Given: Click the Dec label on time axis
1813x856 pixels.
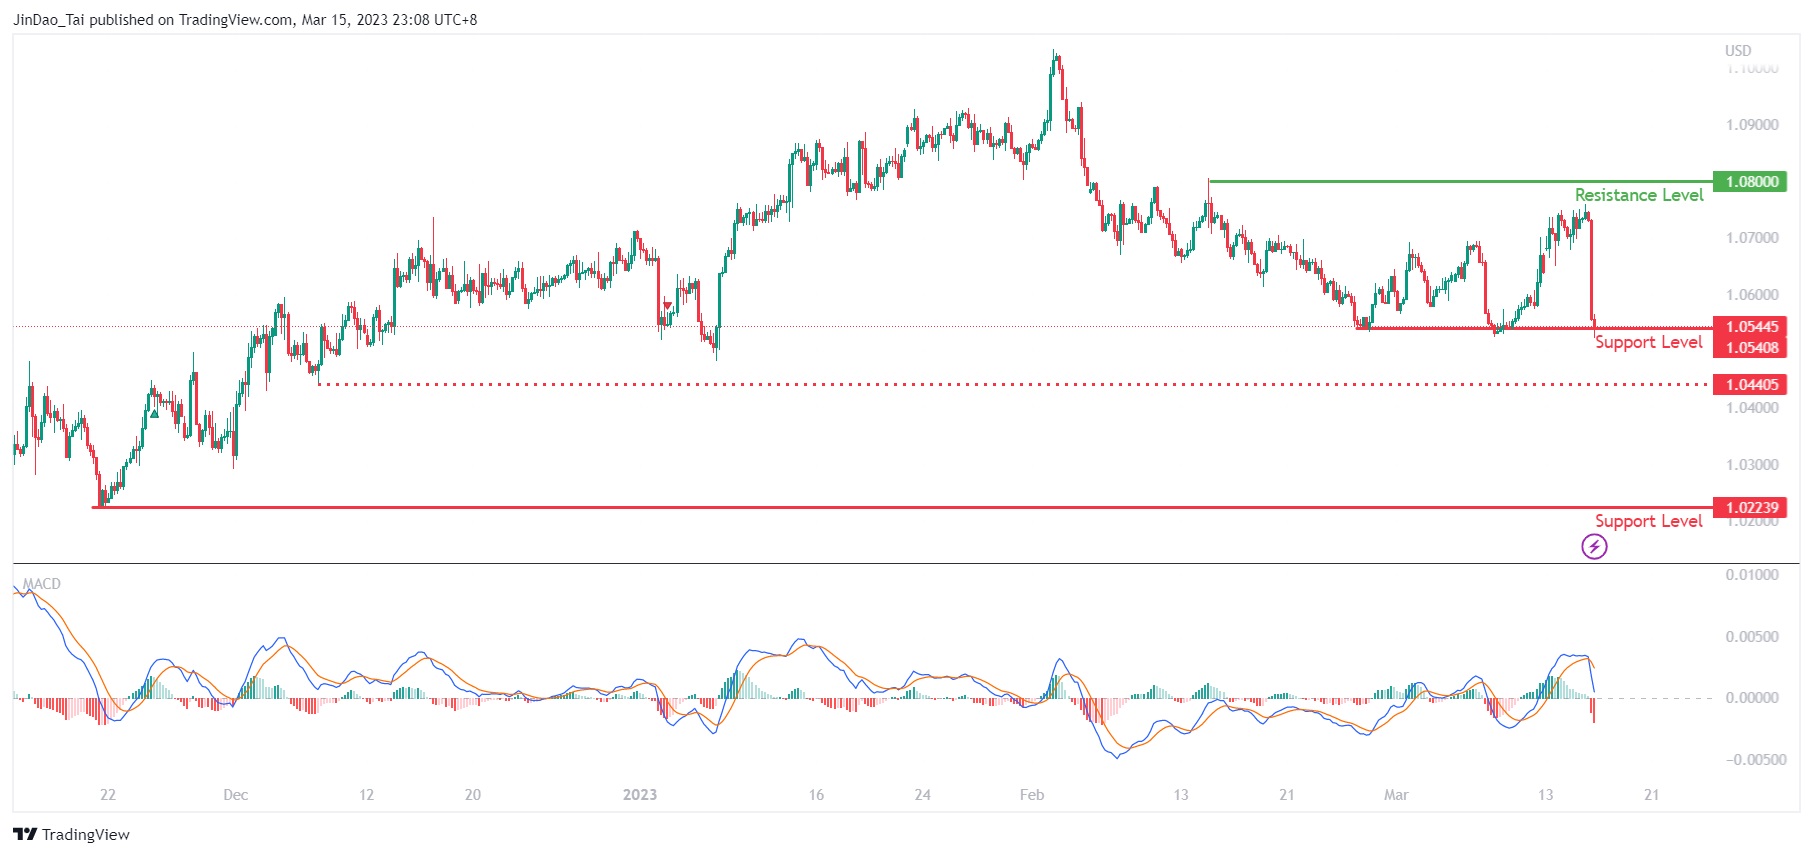Looking at the screenshot, I should coord(236,795).
